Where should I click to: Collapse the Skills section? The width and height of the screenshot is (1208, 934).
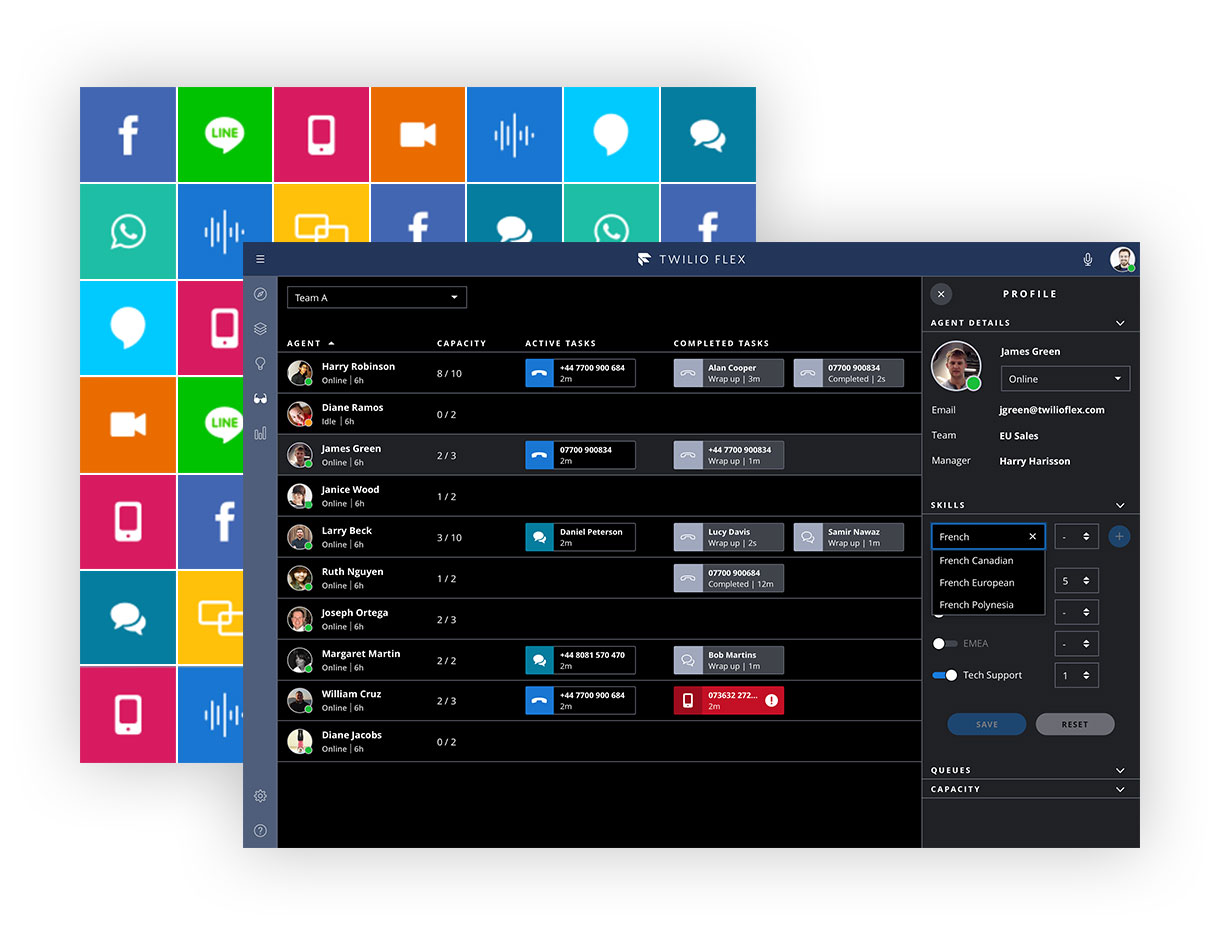pos(1120,506)
